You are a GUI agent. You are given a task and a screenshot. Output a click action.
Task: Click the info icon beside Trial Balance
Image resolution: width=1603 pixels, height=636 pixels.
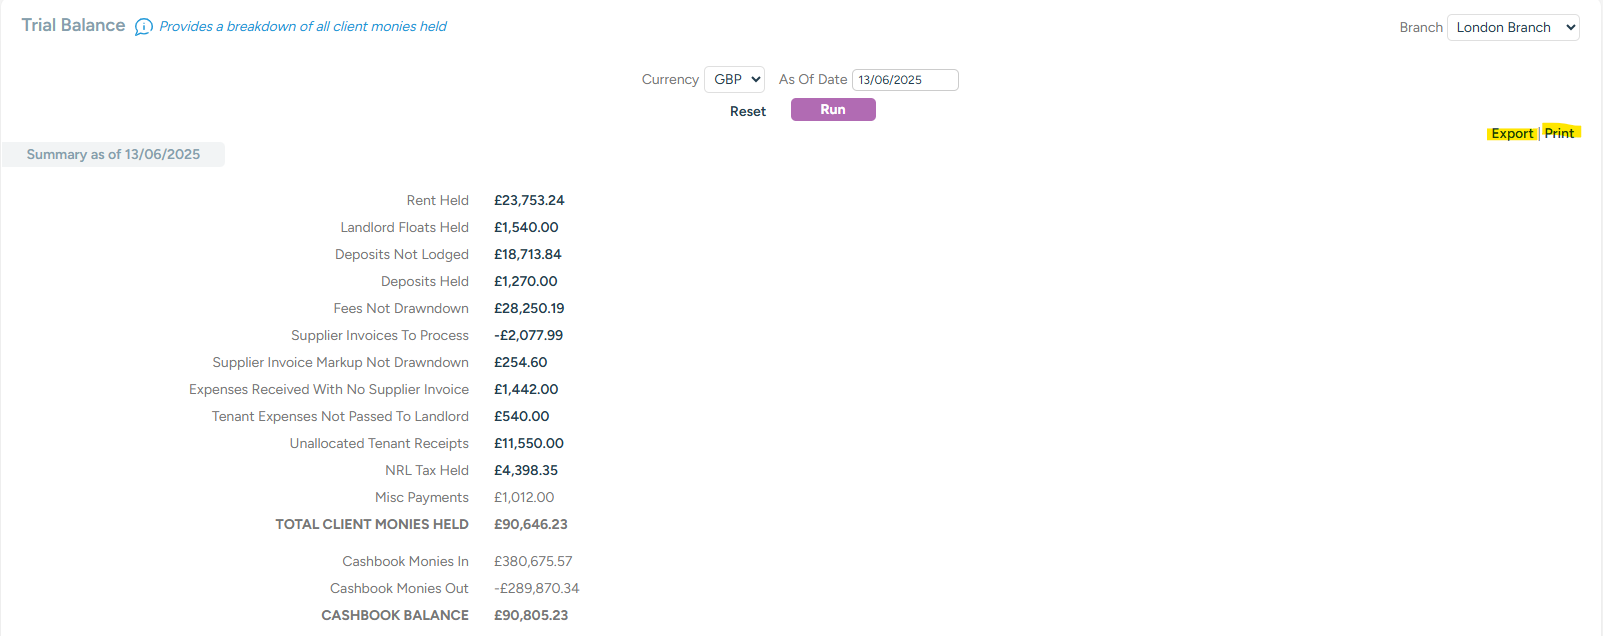(x=144, y=27)
